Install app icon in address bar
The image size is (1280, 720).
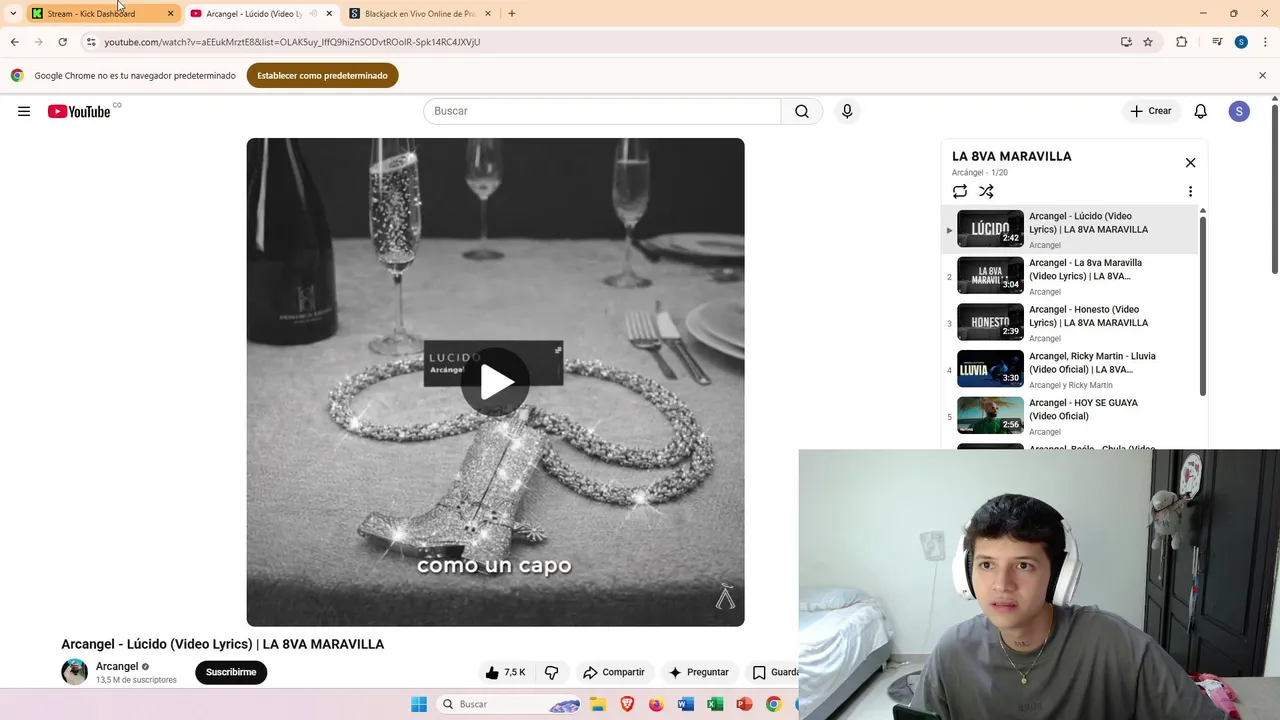(1126, 42)
